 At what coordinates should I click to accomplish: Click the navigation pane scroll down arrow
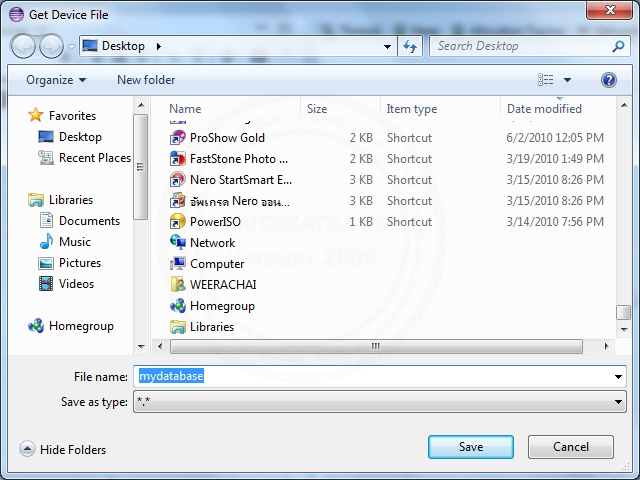pos(141,347)
